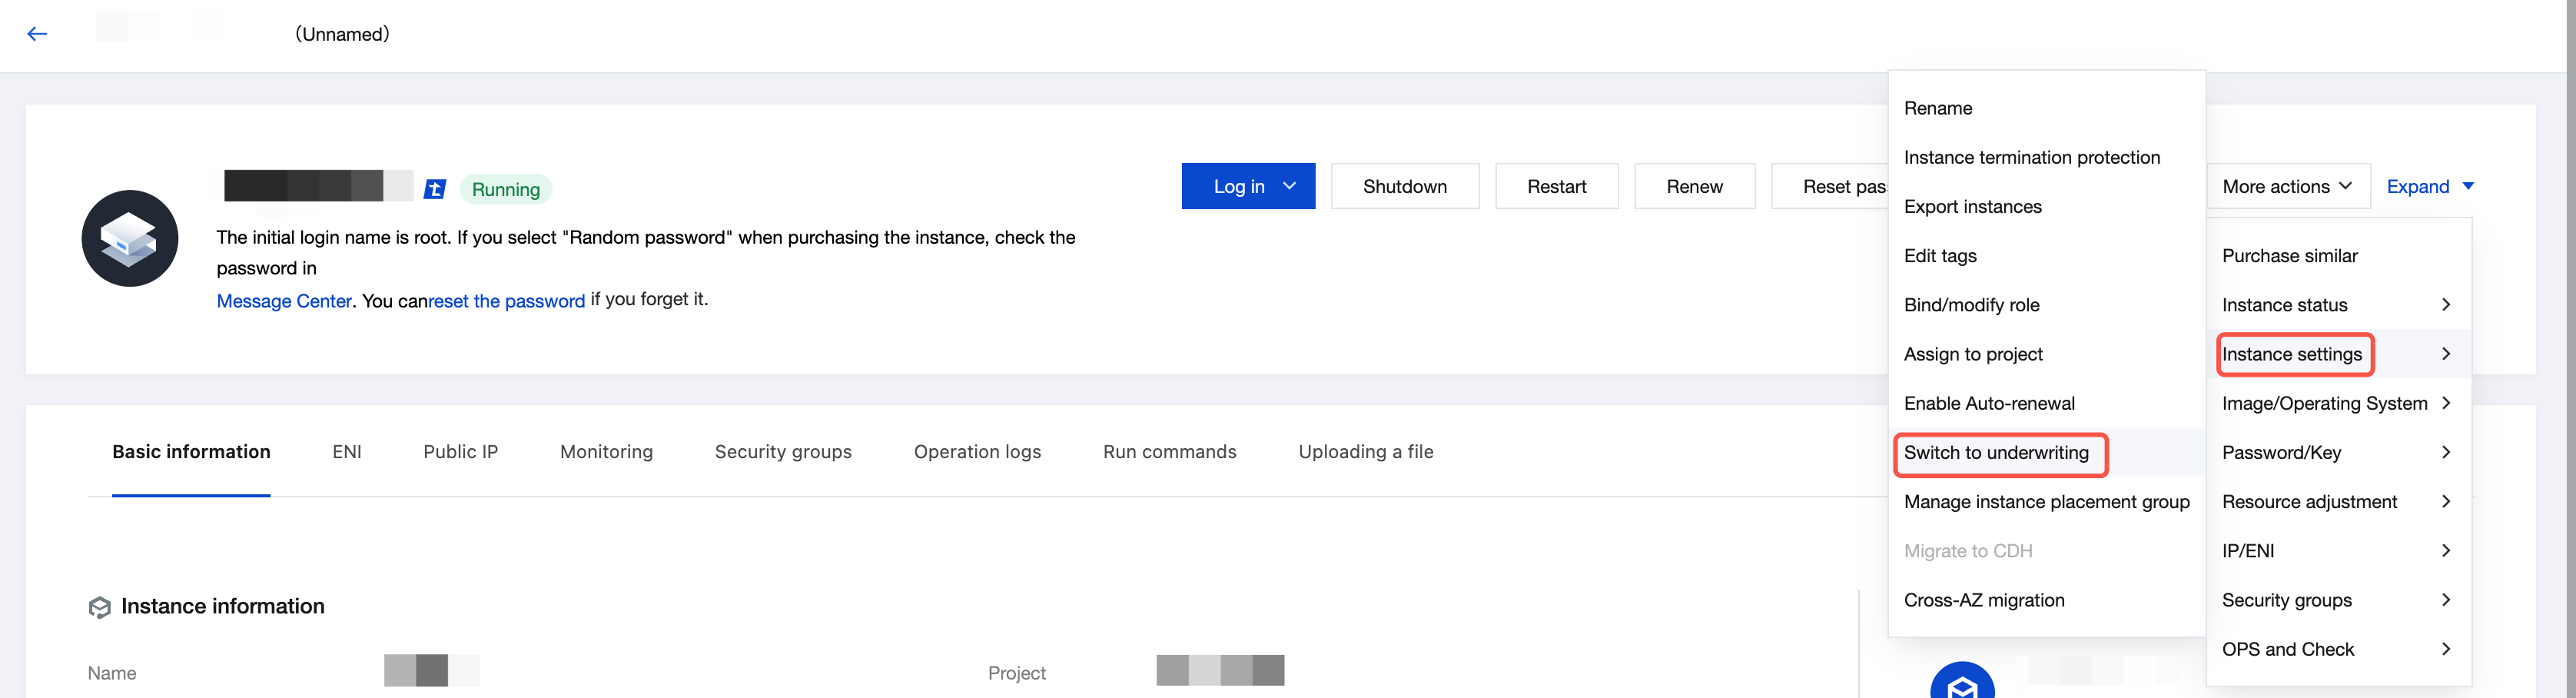Select Cross-AZ migration from the menu
Viewport: 2576px width, 698px height.
click(x=1983, y=600)
